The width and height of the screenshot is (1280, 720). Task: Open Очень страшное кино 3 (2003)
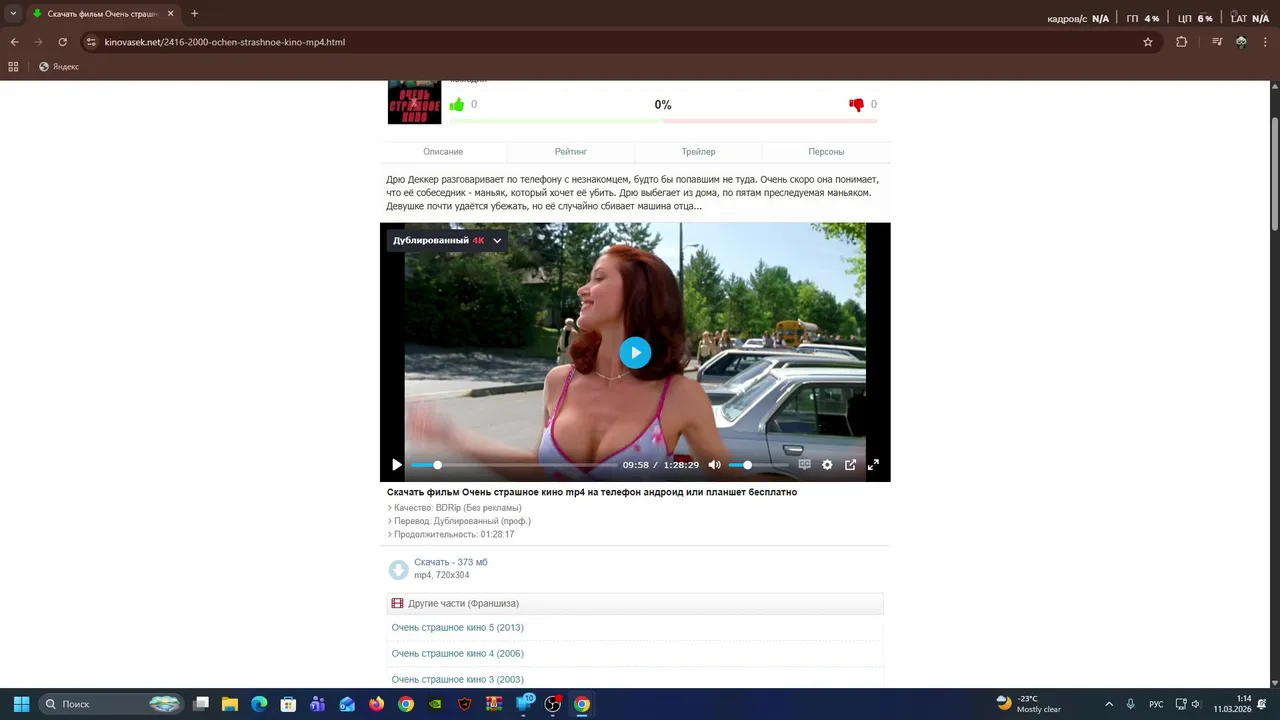pos(458,680)
